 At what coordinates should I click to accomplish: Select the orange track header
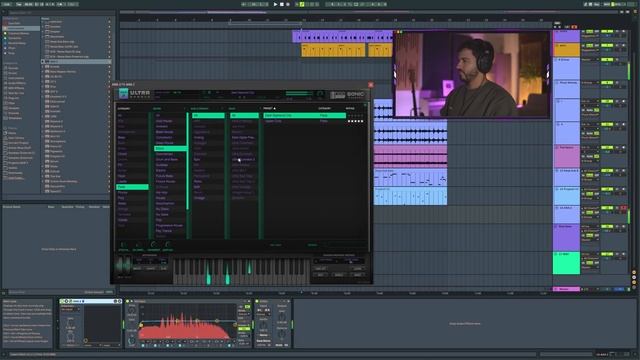566,50
